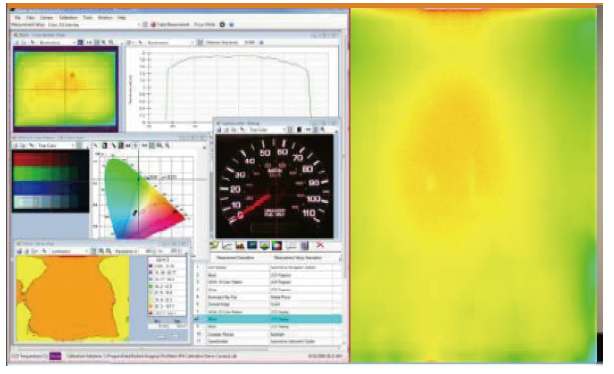
Task: Click the red X delete icon
Action: (320, 245)
